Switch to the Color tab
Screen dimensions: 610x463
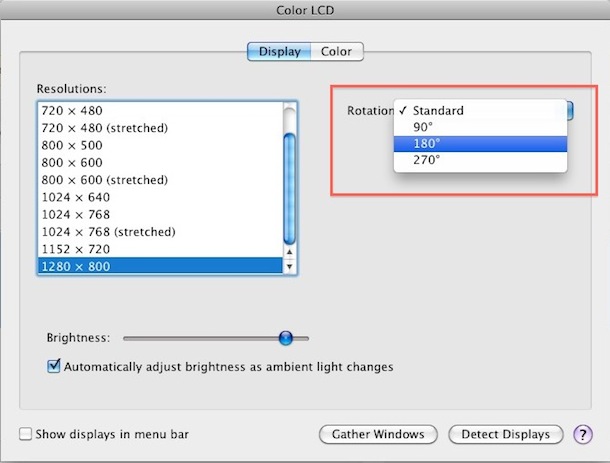pyautogui.click(x=337, y=52)
